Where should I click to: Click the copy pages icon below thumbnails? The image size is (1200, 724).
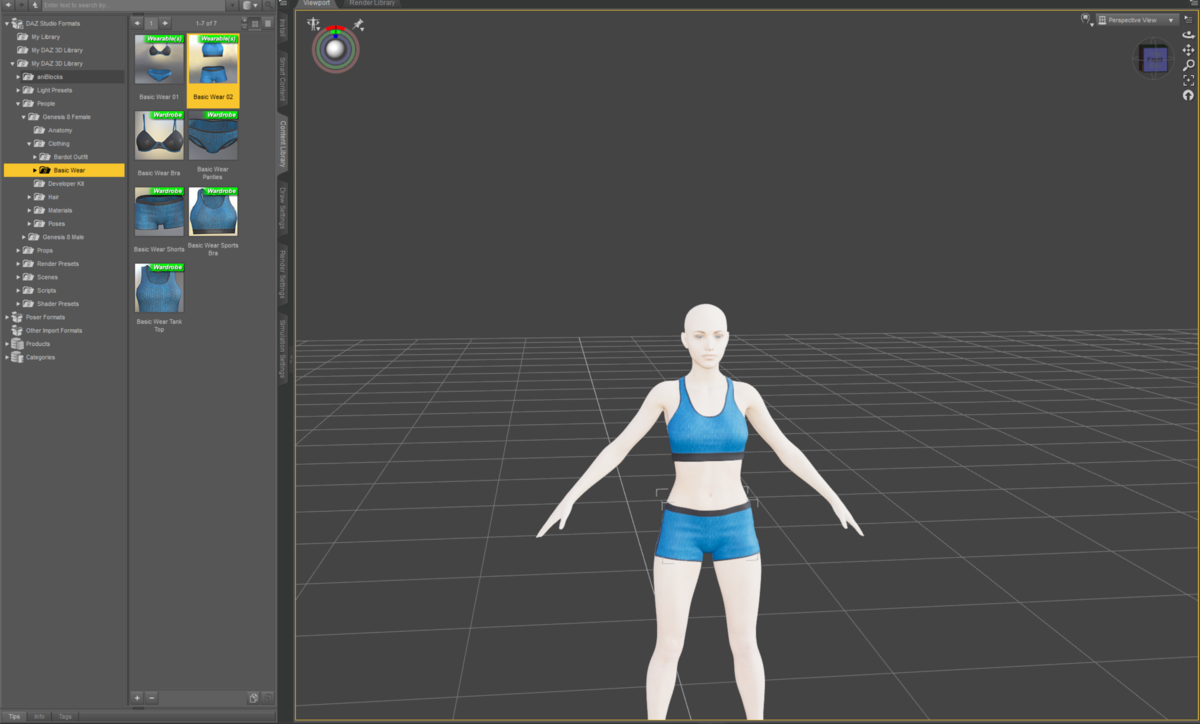pos(254,697)
